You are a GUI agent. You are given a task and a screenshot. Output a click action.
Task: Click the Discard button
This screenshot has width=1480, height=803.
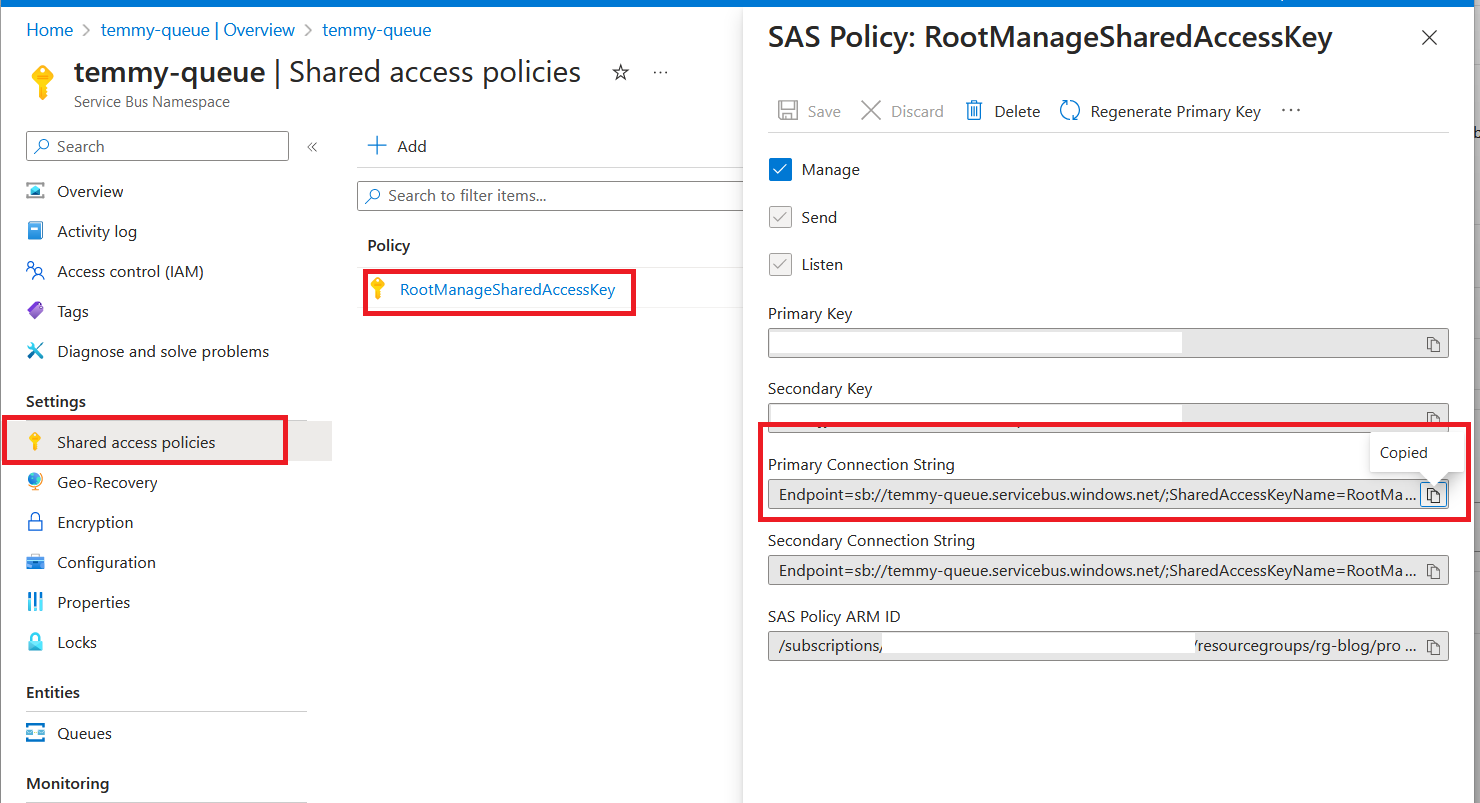(902, 111)
